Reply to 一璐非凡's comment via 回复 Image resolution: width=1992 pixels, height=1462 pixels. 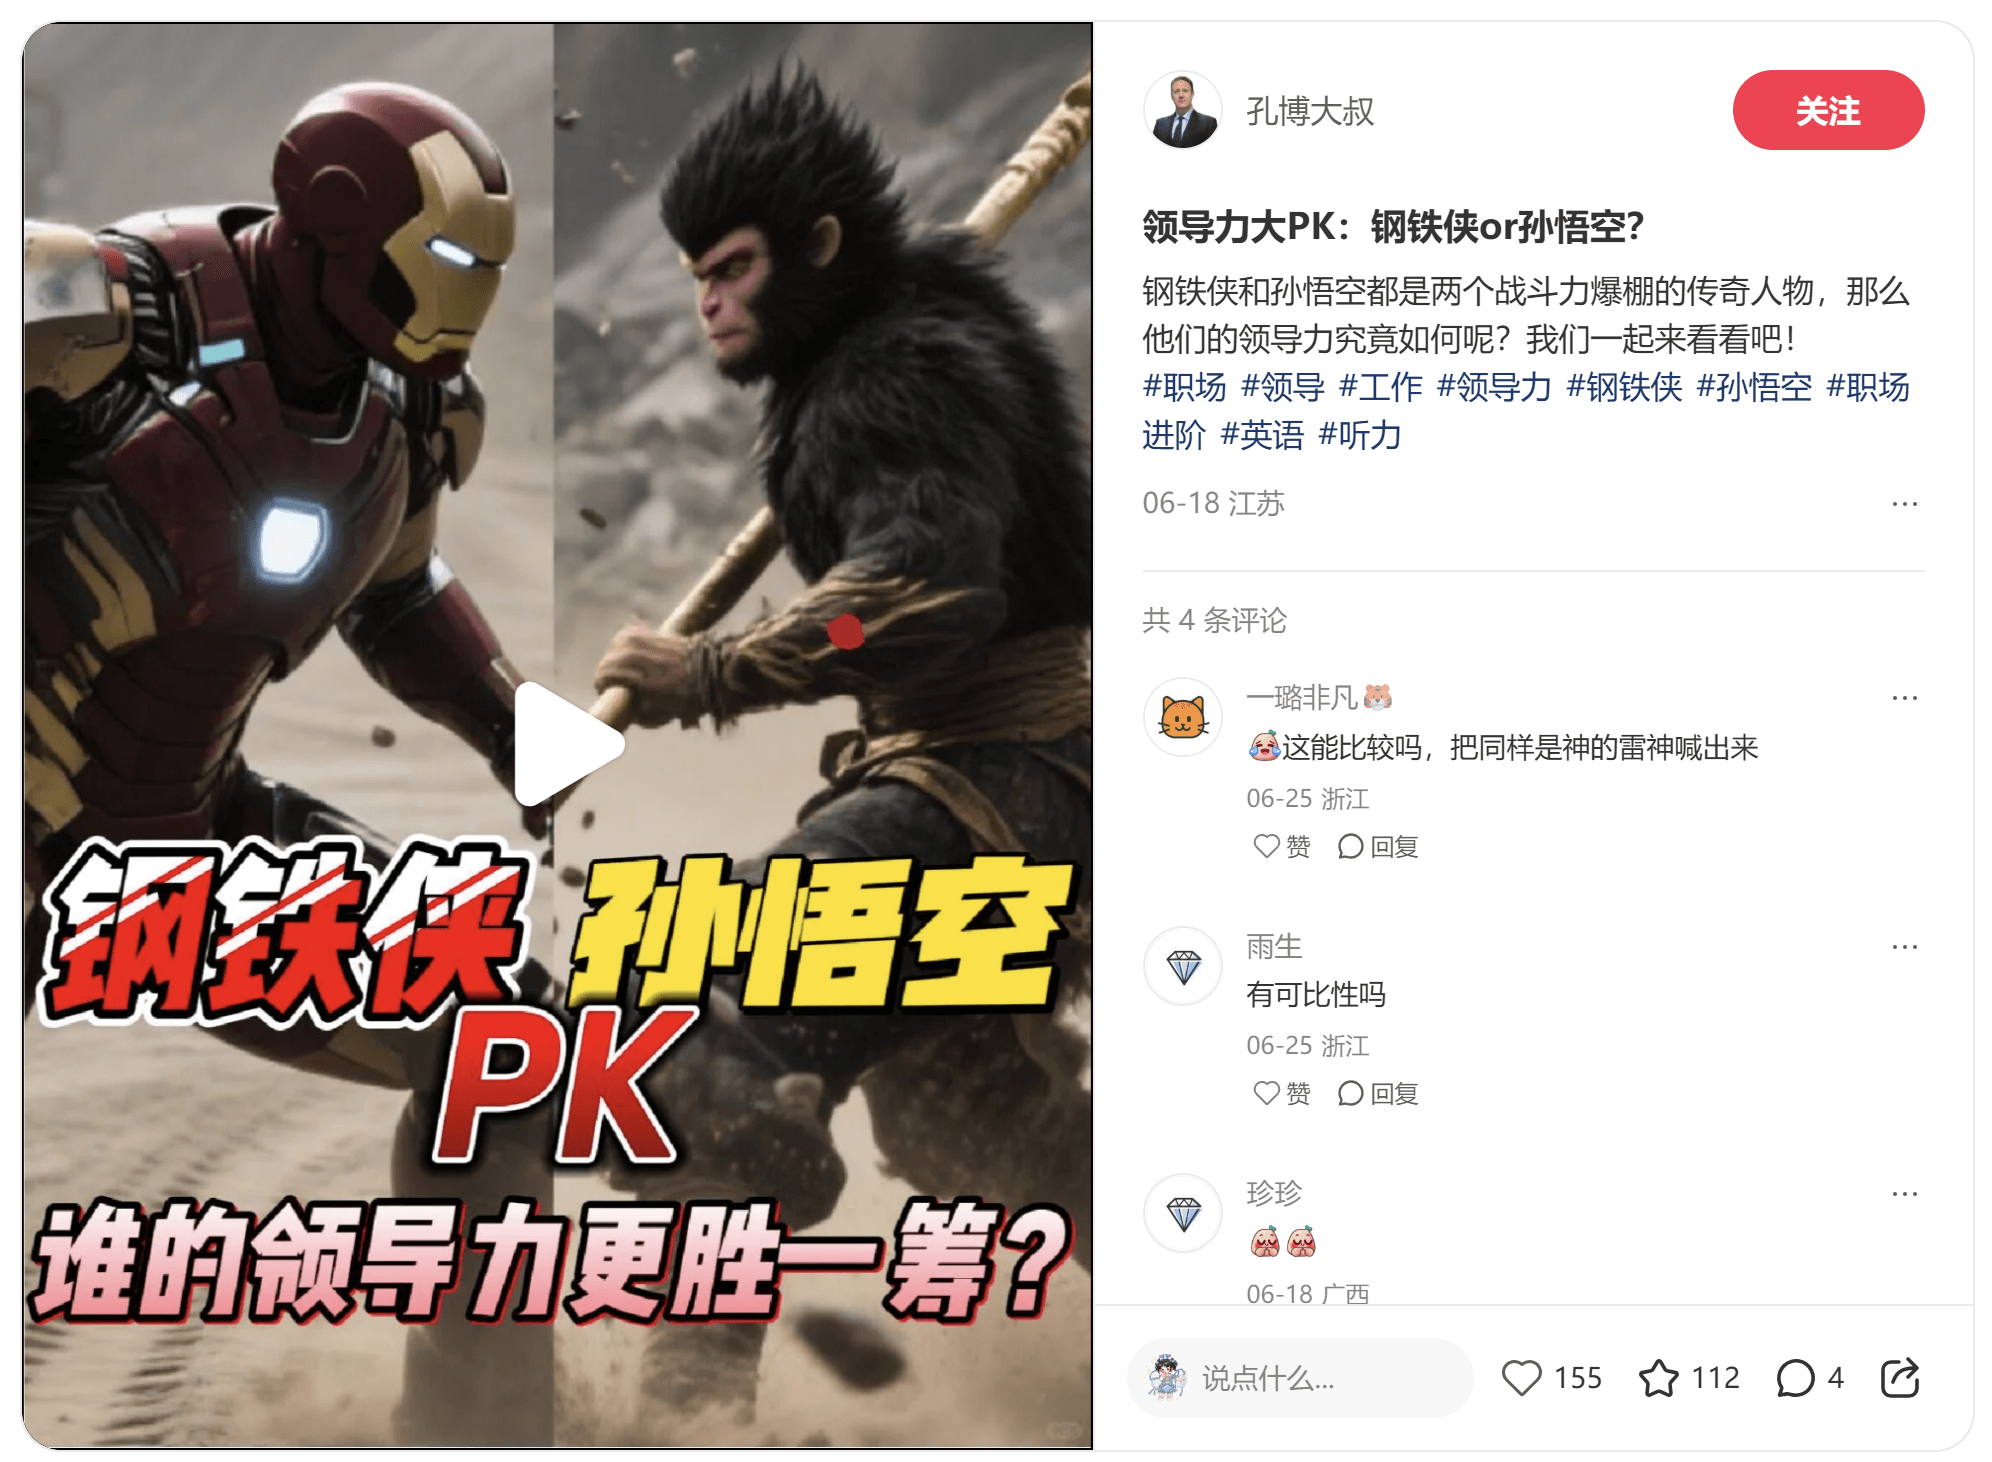(1378, 846)
